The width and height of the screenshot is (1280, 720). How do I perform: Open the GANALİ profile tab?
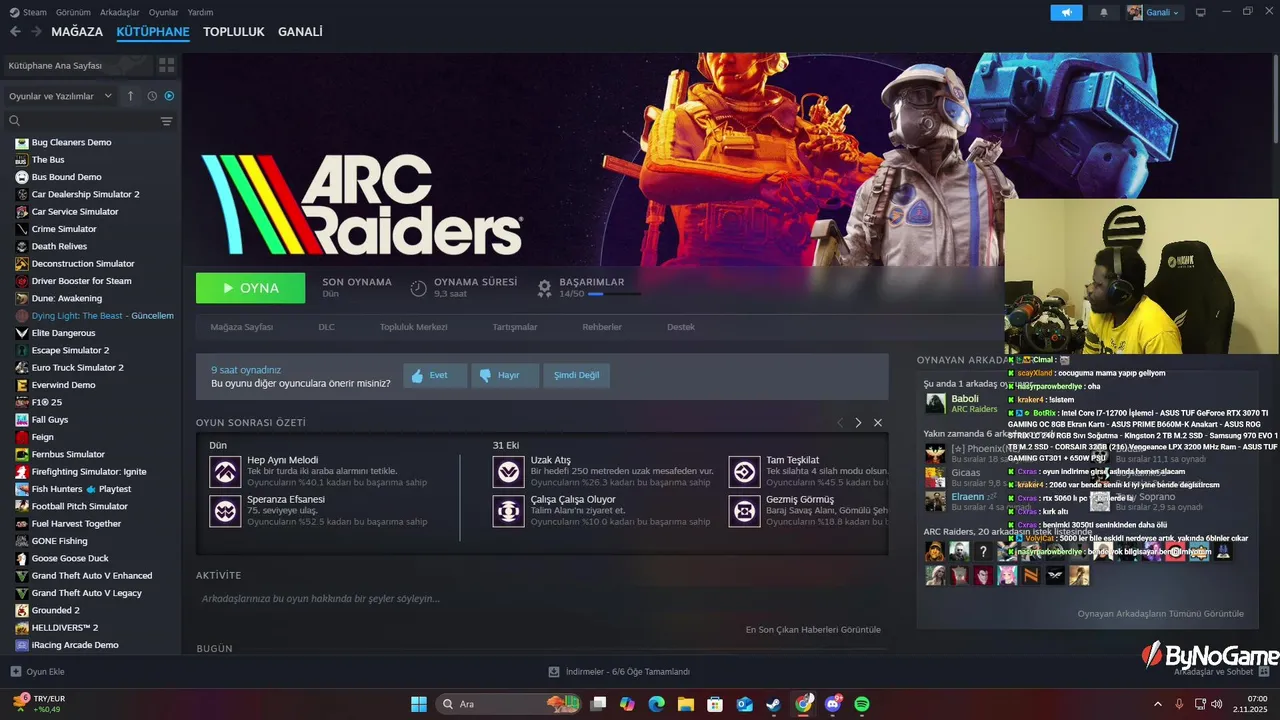(x=300, y=32)
